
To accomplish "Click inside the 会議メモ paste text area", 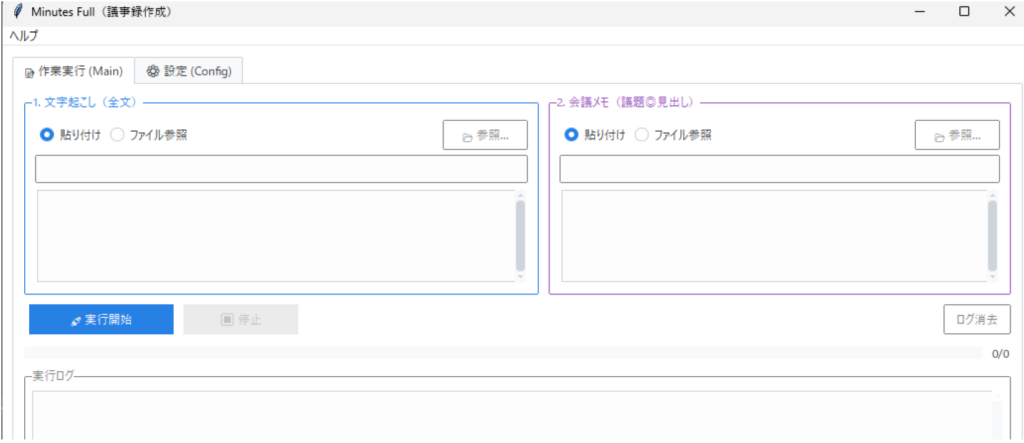I will (772, 236).
